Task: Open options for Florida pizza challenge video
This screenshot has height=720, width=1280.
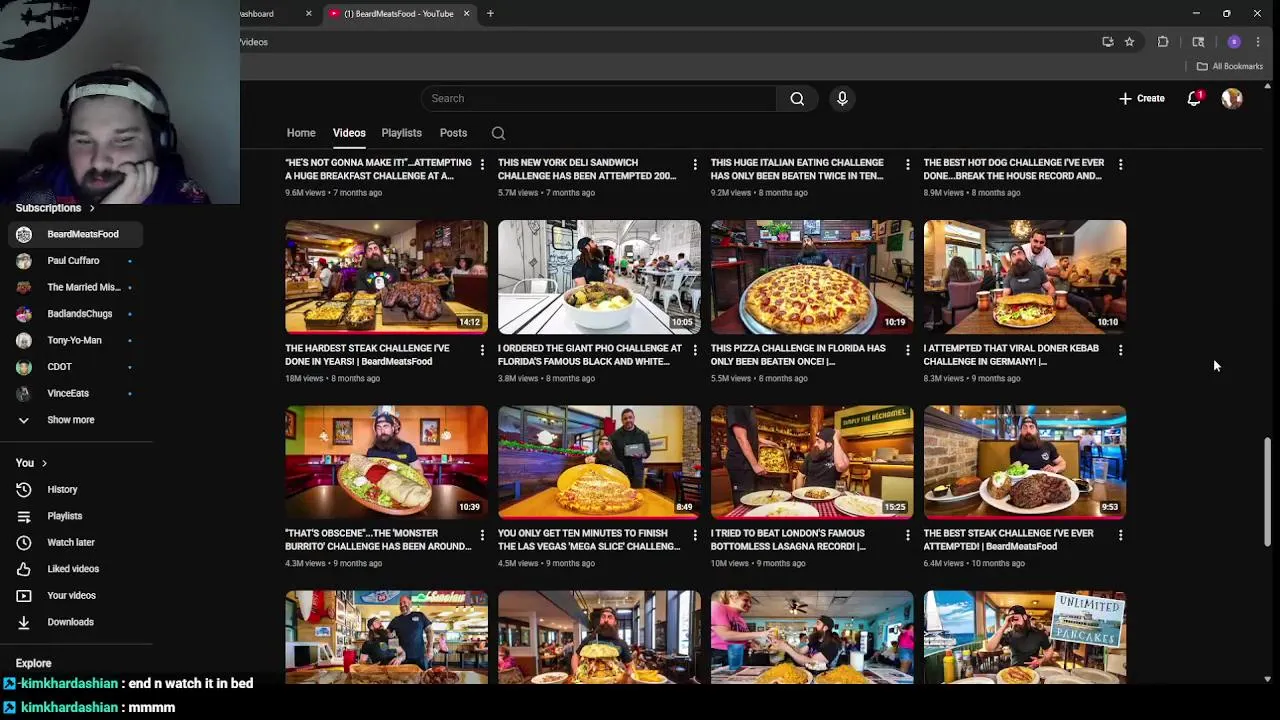Action: pyautogui.click(x=908, y=350)
